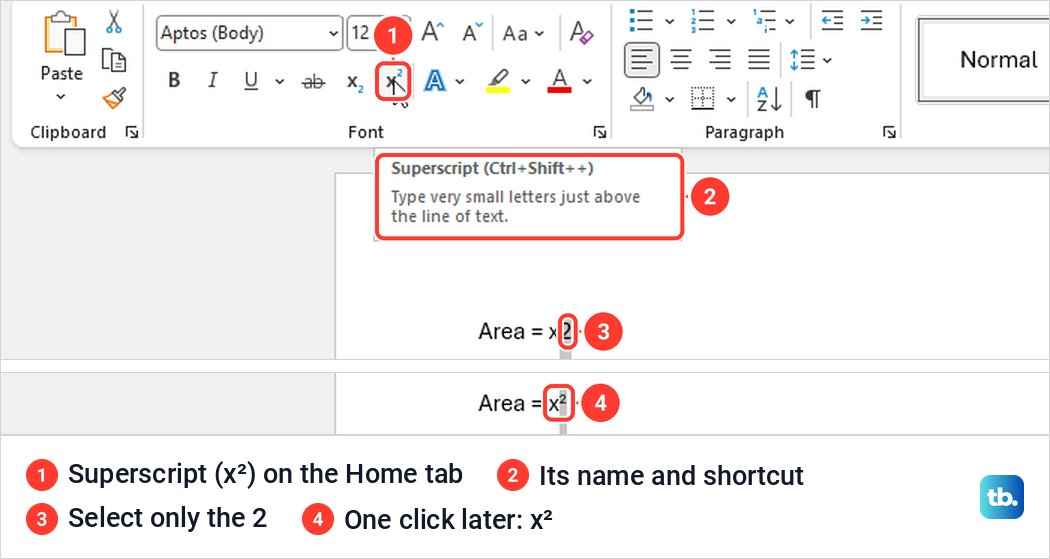Align text right
Image resolution: width=1050 pixels, height=559 pixels.
click(x=720, y=60)
